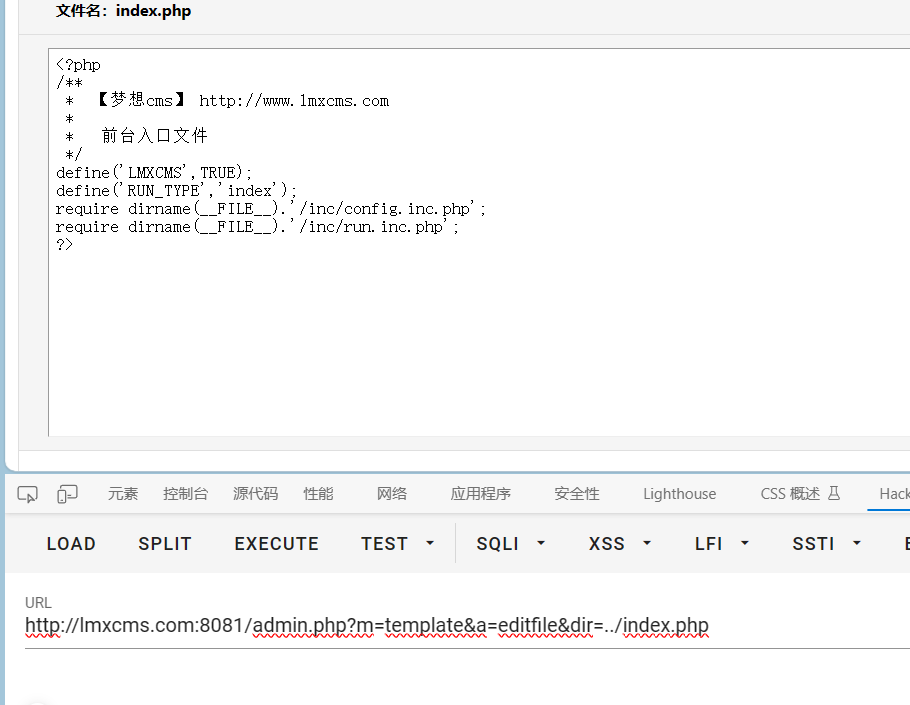Click the http://www.lmxcms.com comment text
Screen dimensions: 910x705
coord(294,101)
